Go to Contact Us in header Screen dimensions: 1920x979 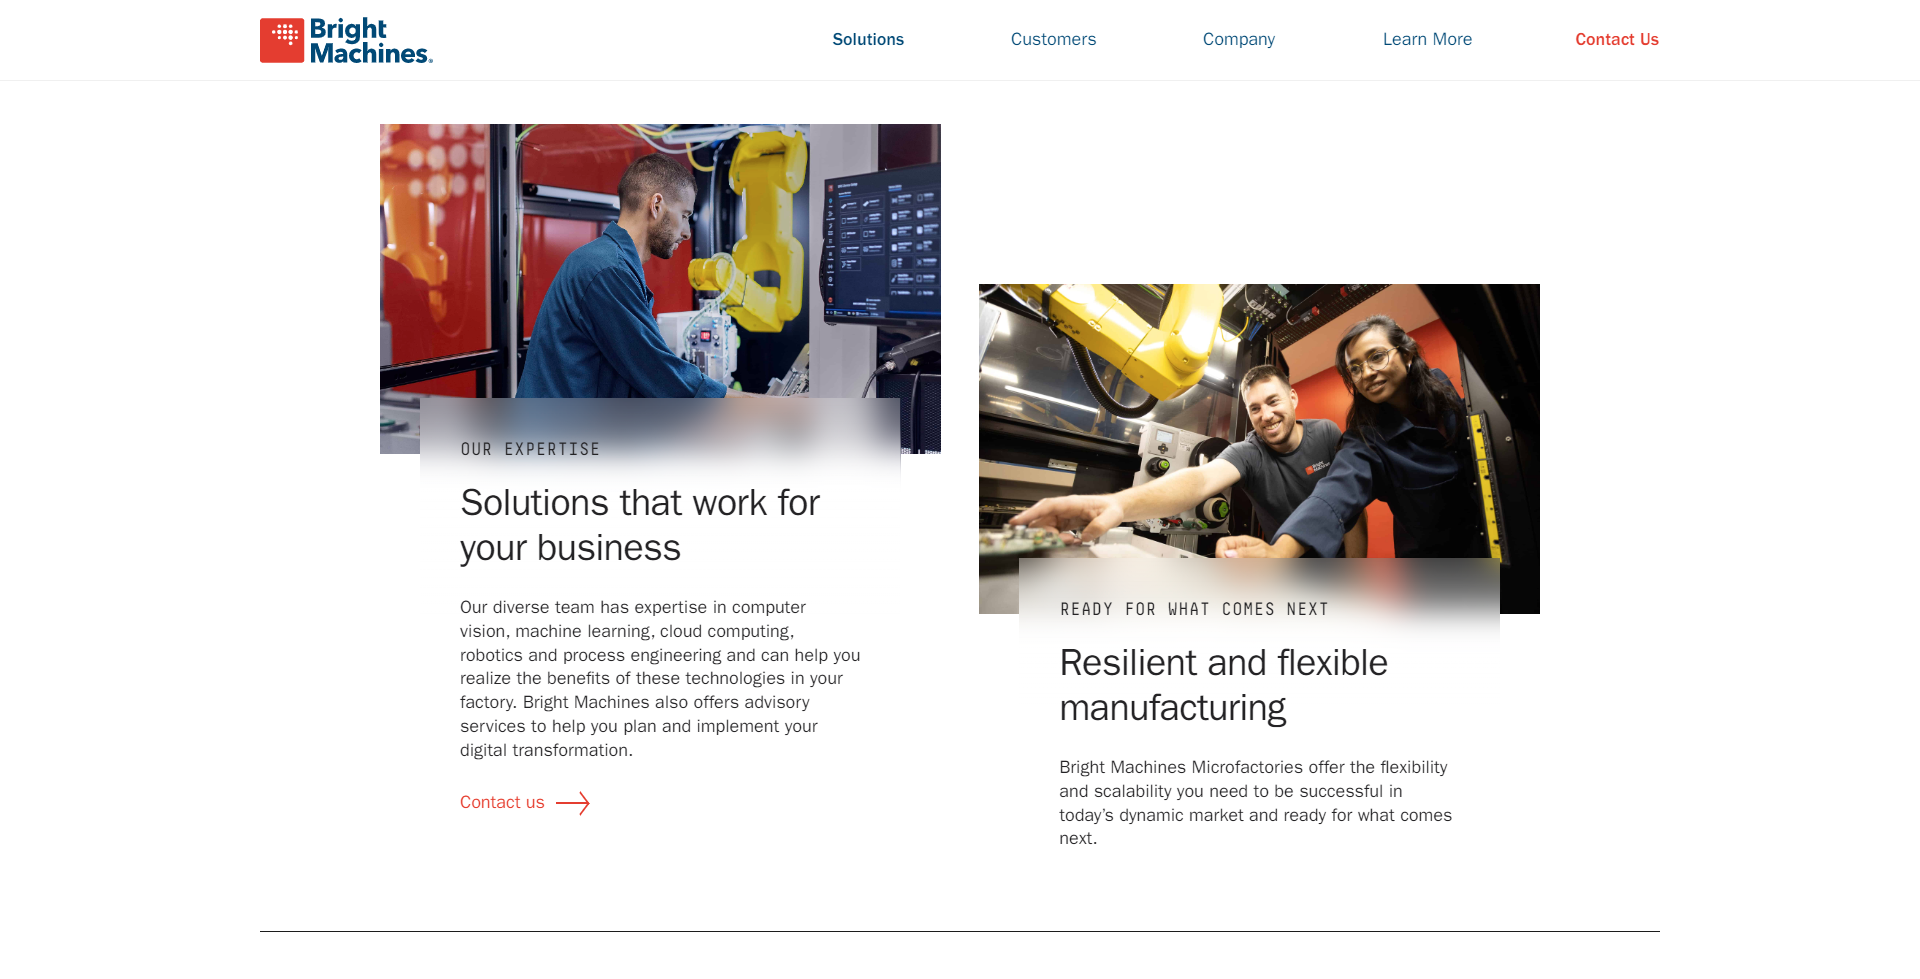click(x=1616, y=40)
